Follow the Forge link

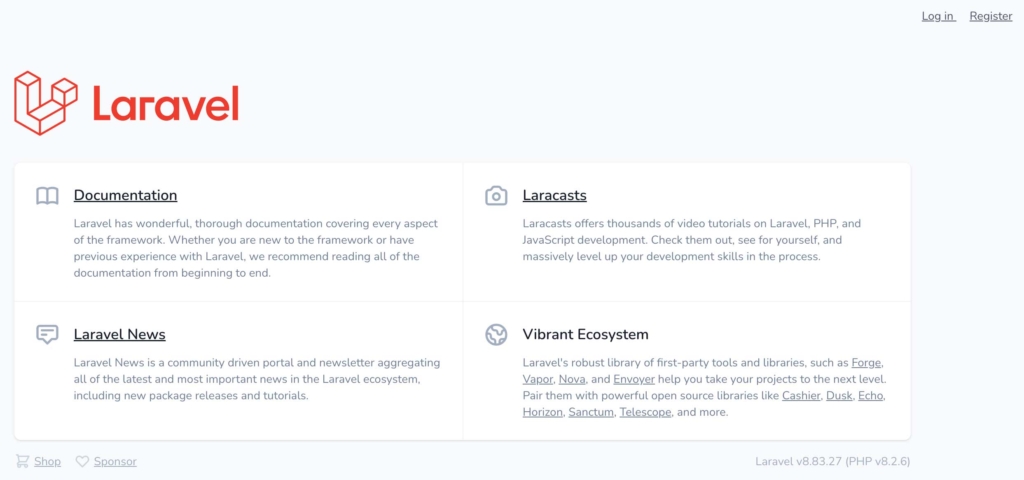pos(867,362)
